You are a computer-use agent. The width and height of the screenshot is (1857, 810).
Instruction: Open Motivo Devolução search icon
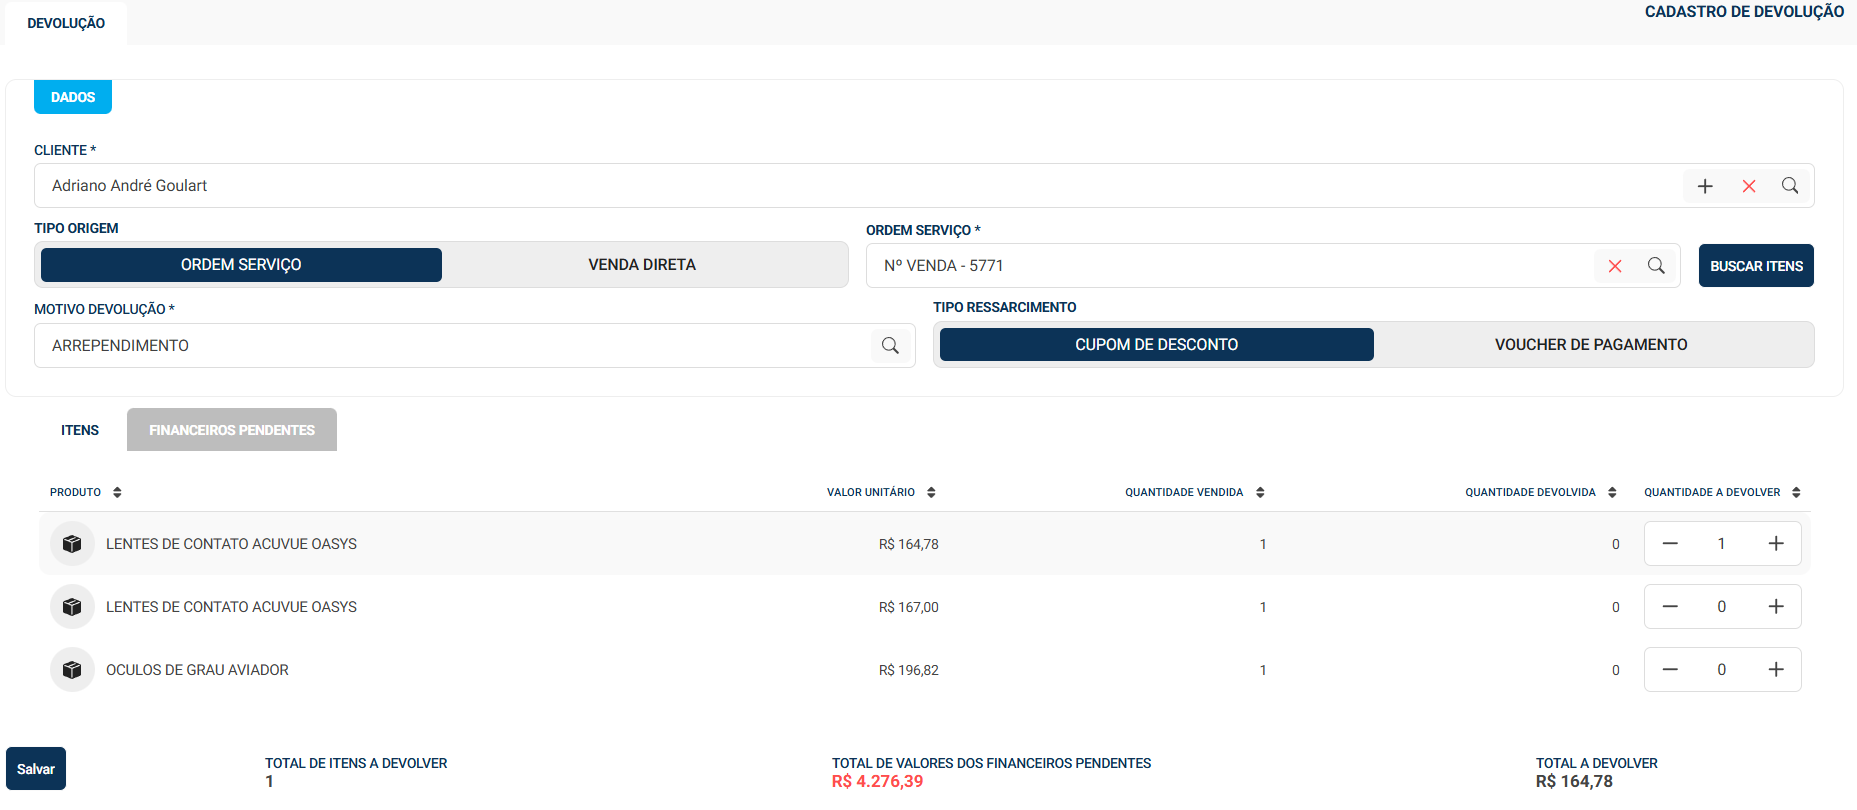(890, 346)
